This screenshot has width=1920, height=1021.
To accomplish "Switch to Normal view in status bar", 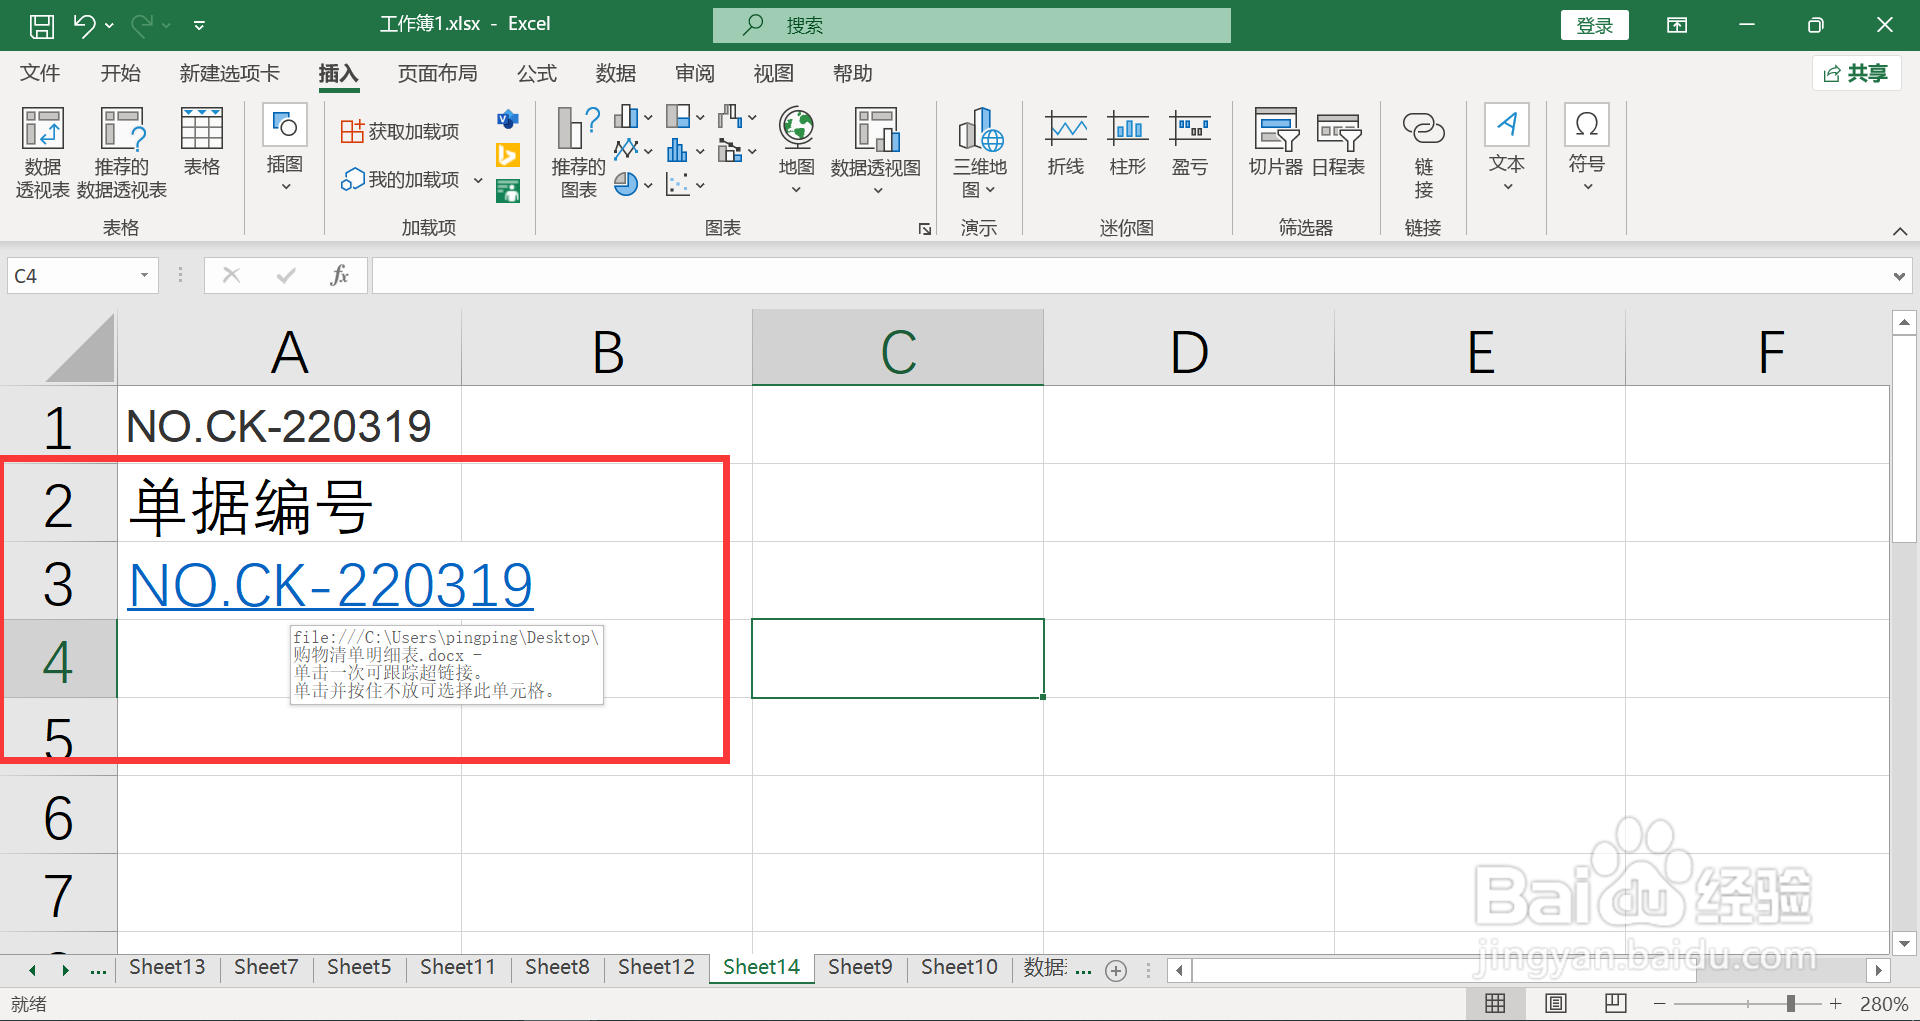I will [1495, 1004].
